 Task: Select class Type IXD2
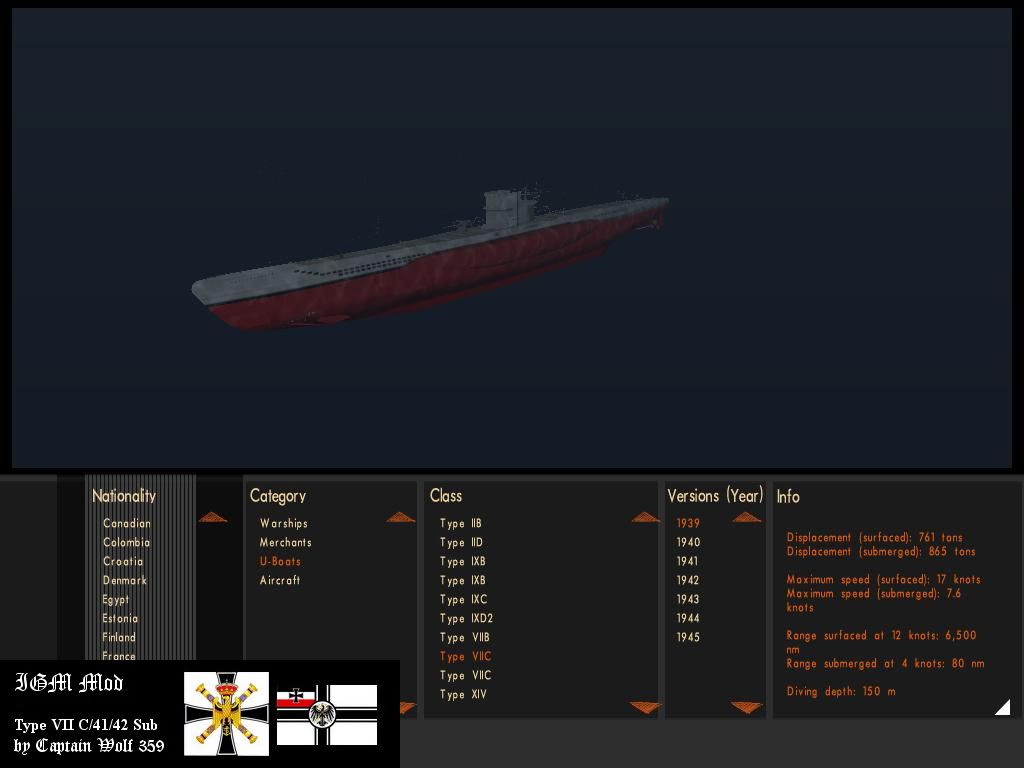(466, 618)
